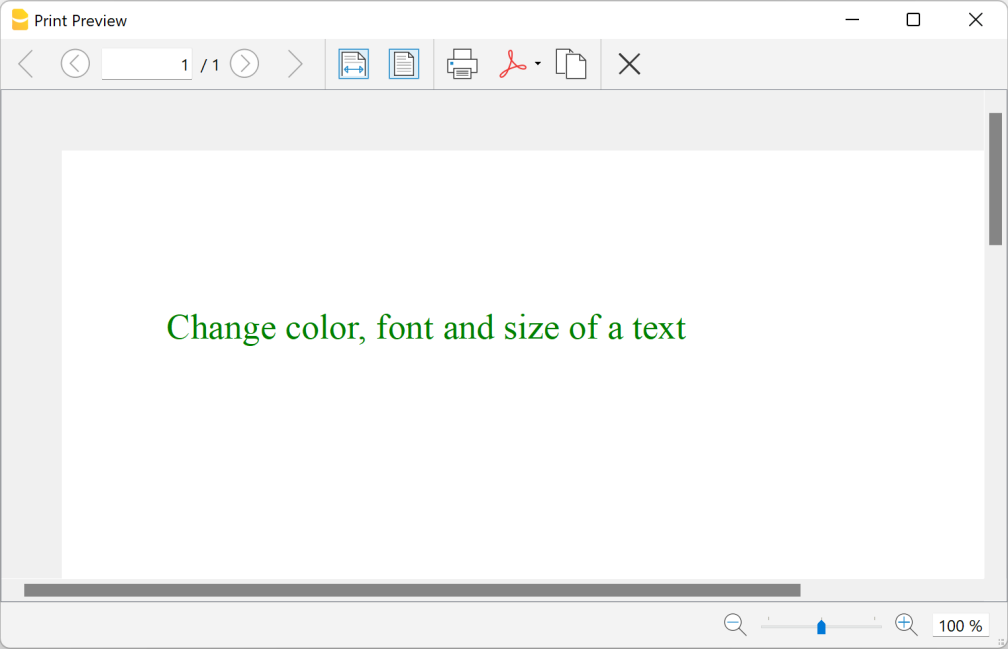This screenshot has height=649, width=1008.
Task: Select the zoom percentage field
Action: [x=959, y=624]
